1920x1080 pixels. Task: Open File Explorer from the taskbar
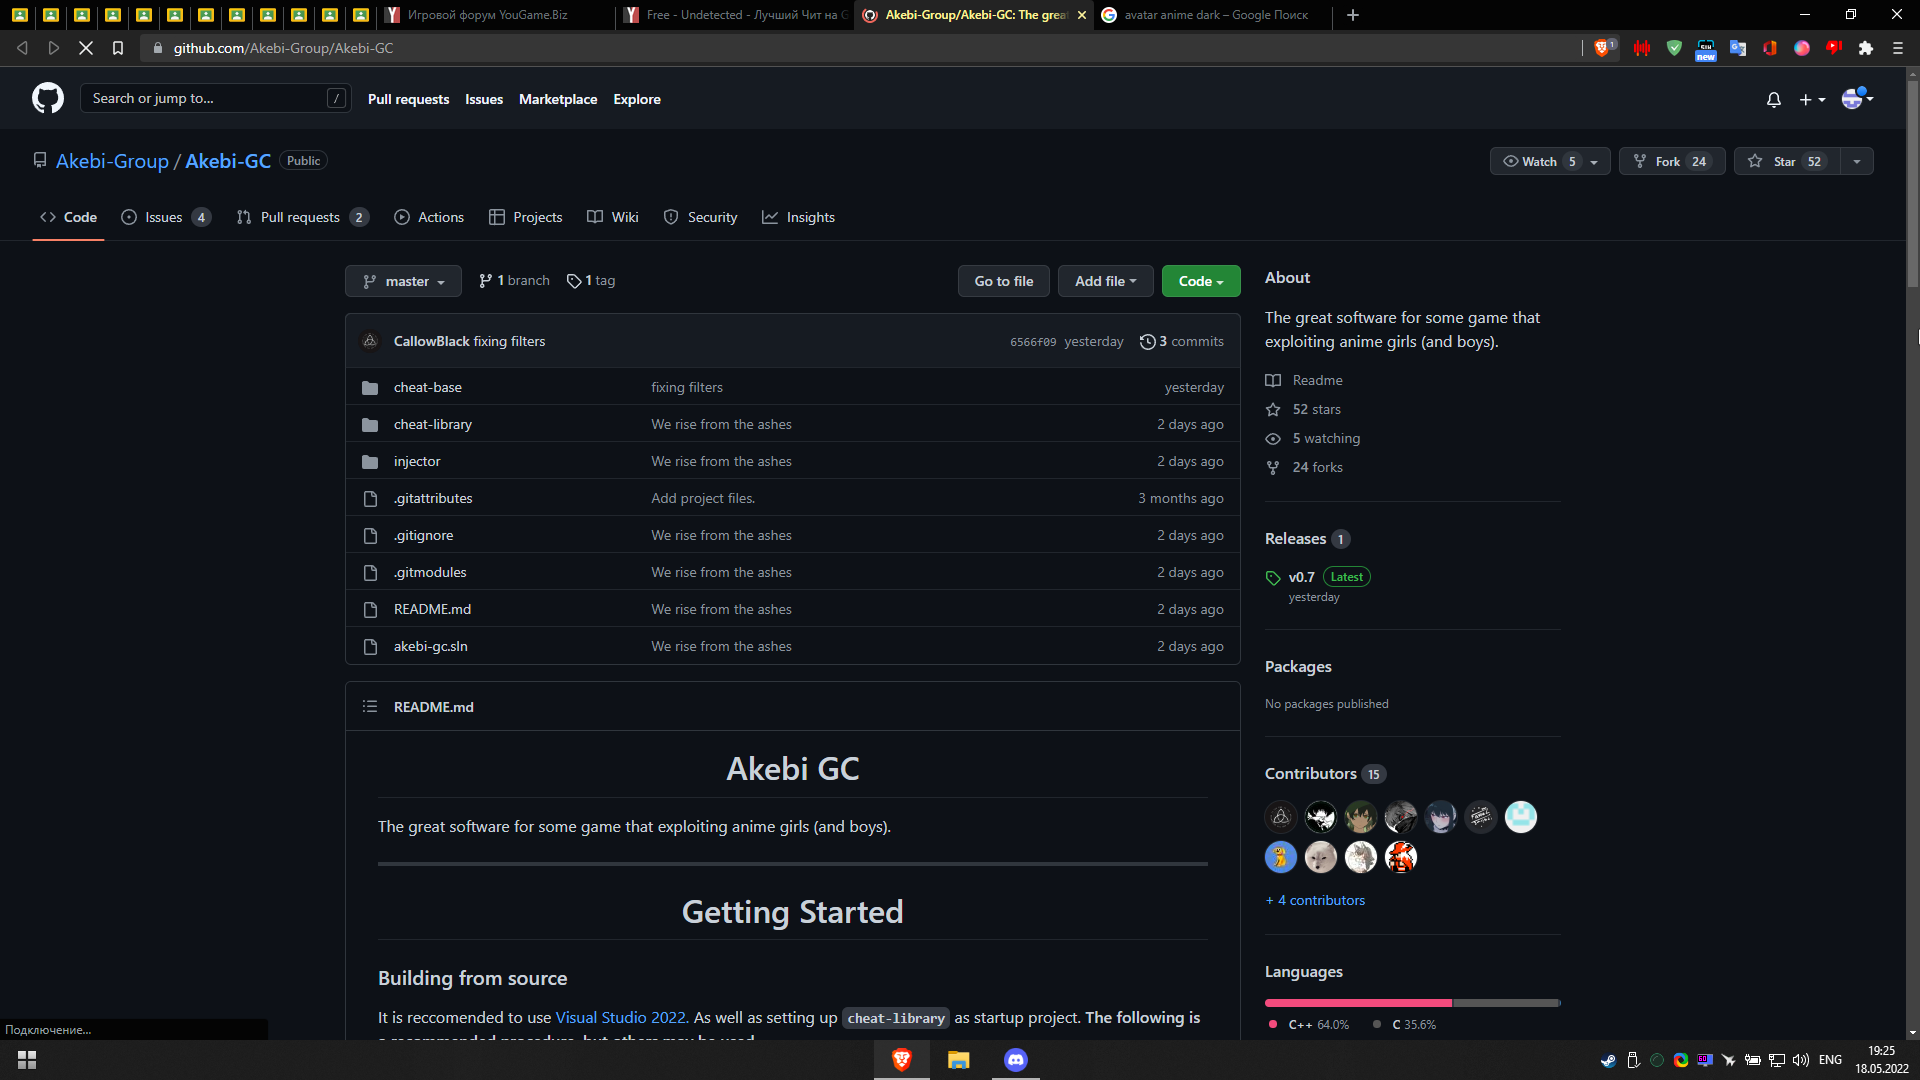coord(959,1060)
